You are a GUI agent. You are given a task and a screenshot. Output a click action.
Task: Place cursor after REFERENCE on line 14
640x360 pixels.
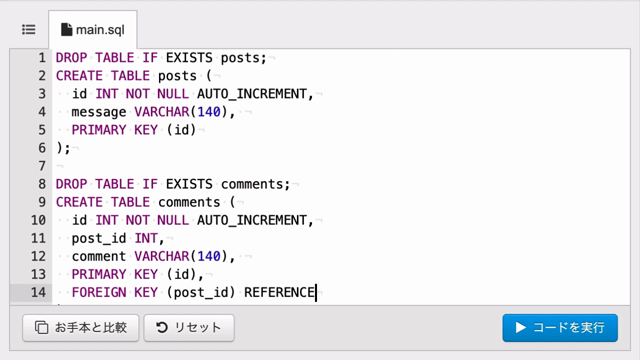pyautogui.click(x=316, y=292)
